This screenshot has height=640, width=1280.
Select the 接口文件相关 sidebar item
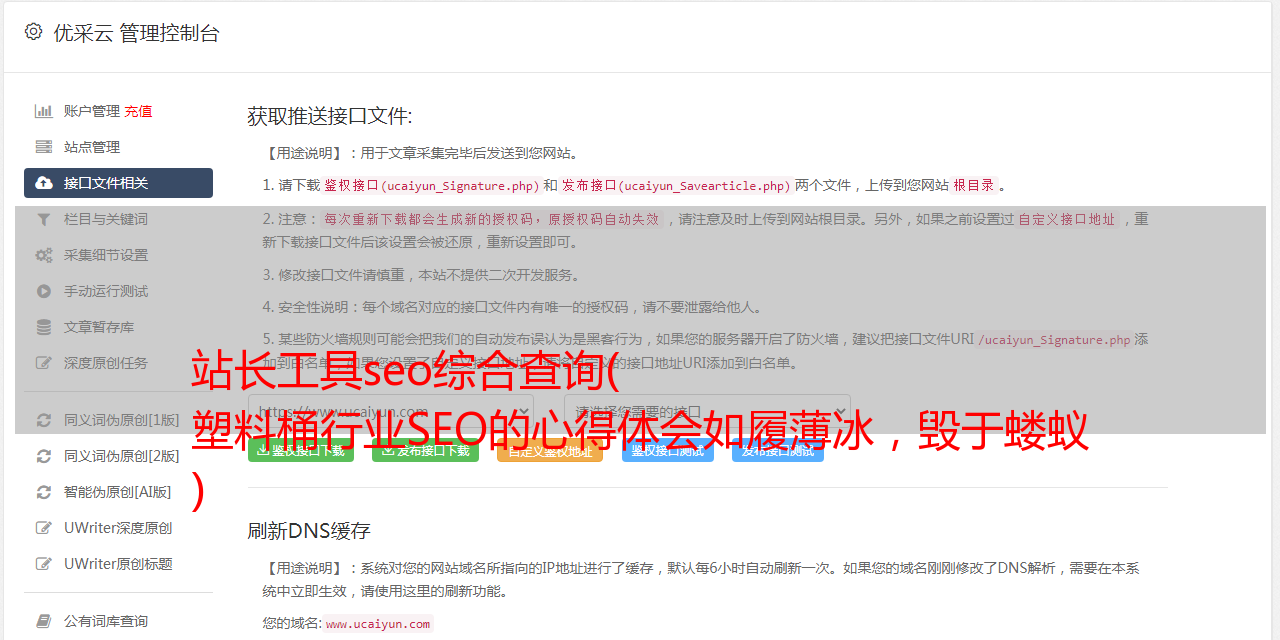118,183
